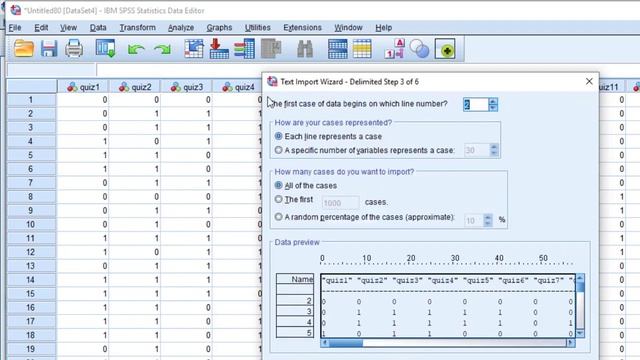This screenshot has width=640, height=360.
Task: Open the File menu
Action: (x=15, y=27)
